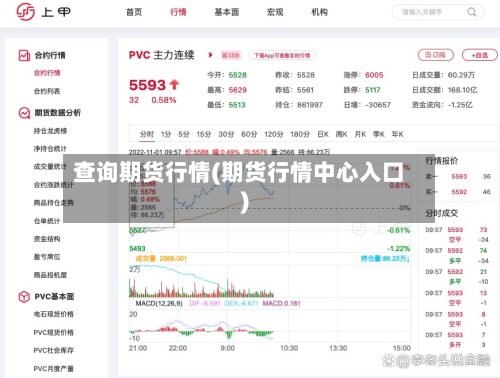The image size is (500, 378).
Task: Click the 延15分 delay badge
Action: click(x=231, y=55)
